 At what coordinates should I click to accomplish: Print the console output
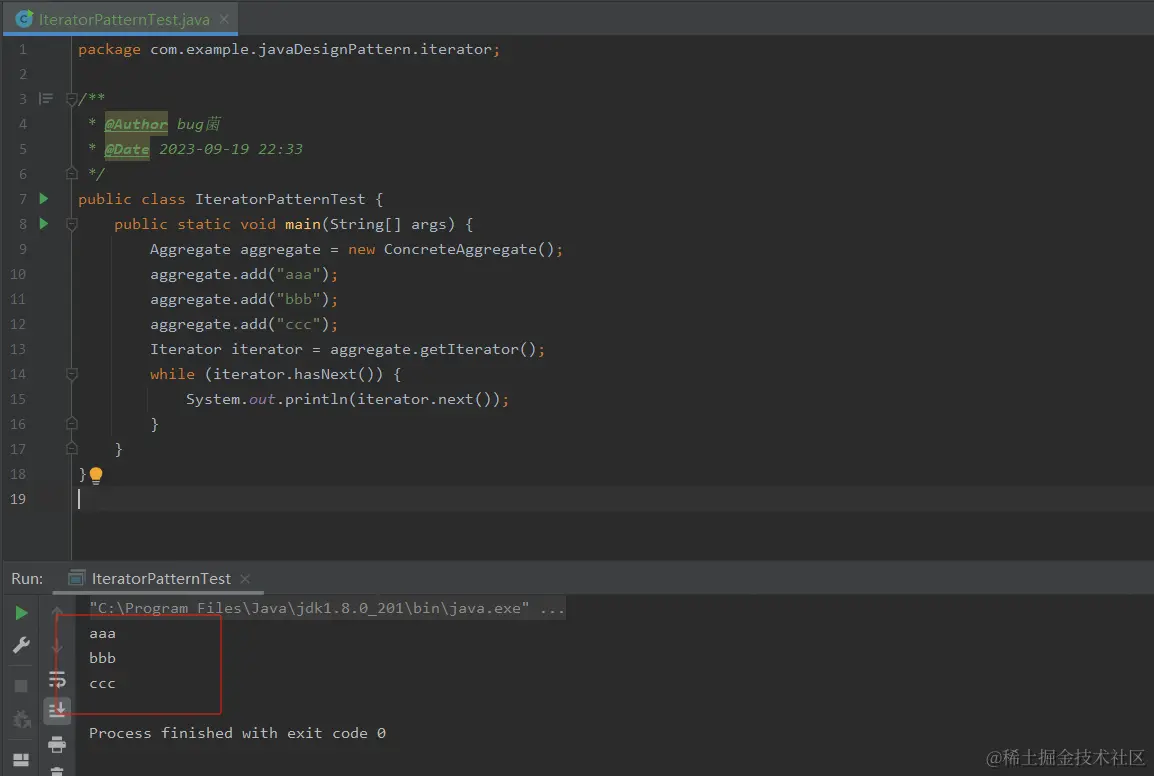tap(57, 744)
